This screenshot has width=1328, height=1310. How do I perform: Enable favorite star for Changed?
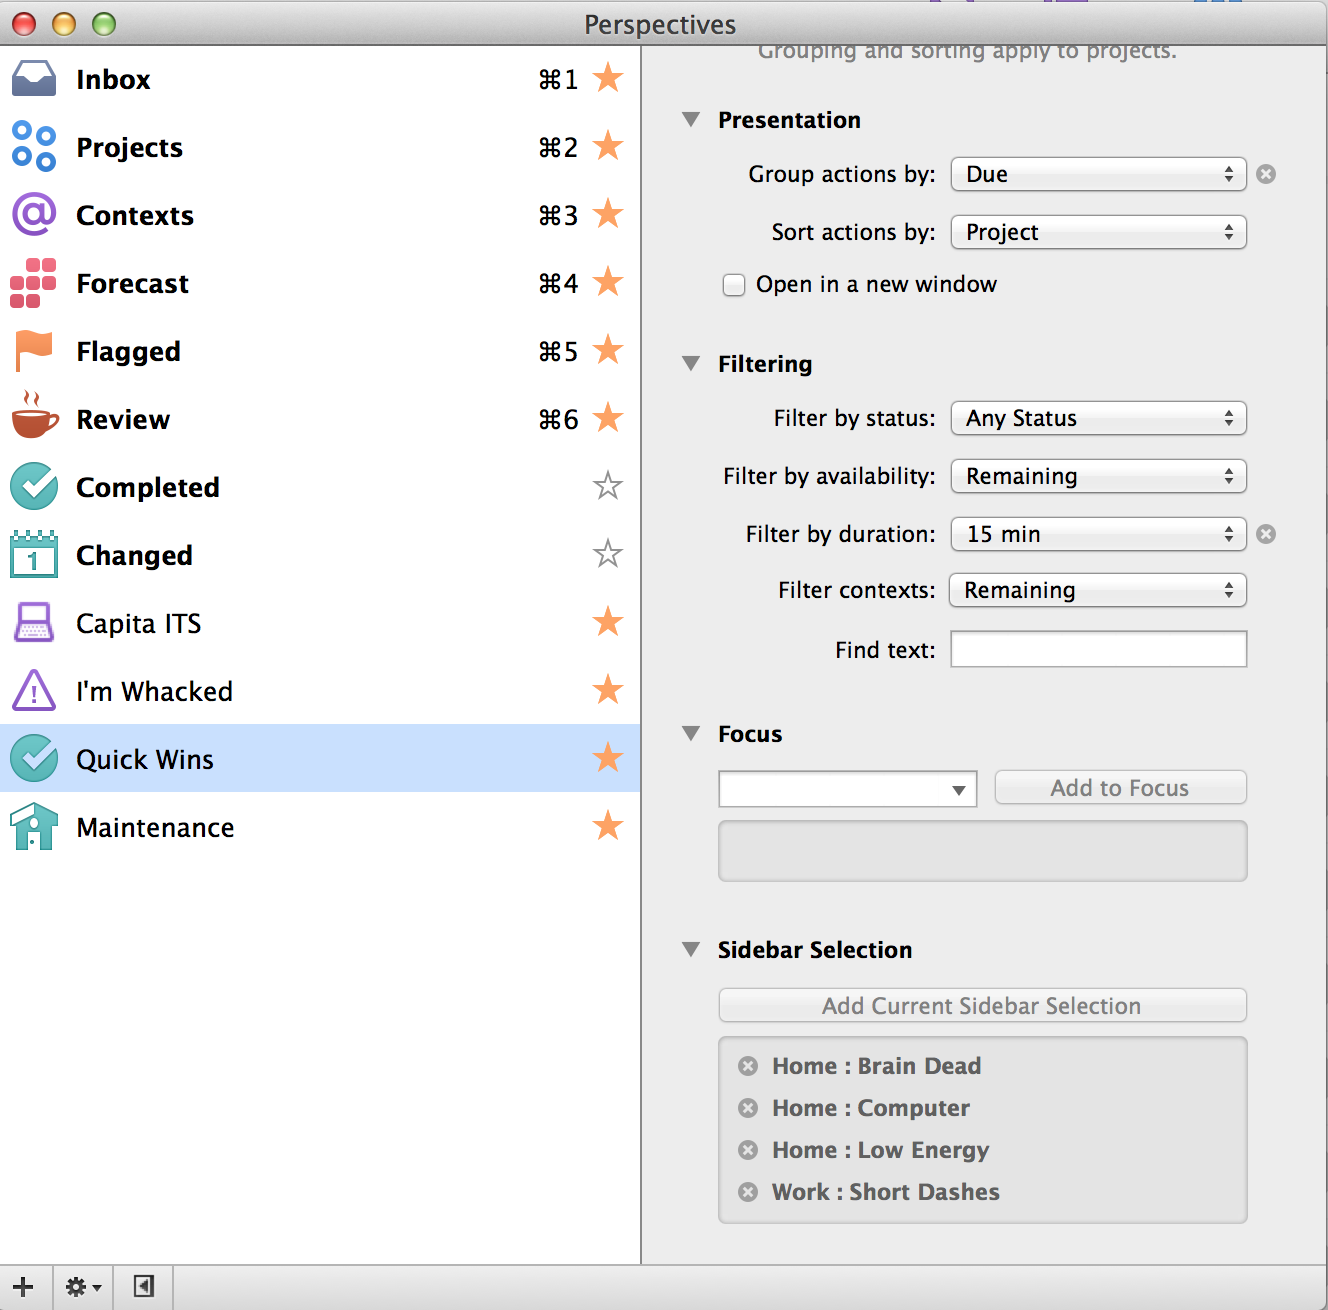(x=608, y=554)
